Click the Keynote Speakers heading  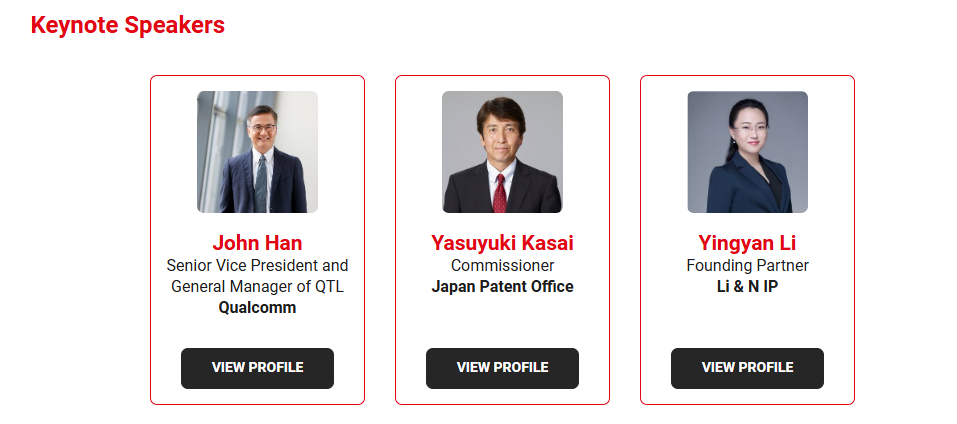[x=127, y=25]
